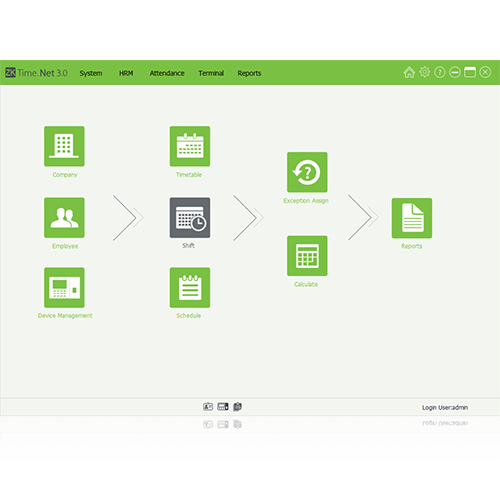This screenshot has height=500, width=500.
Task: Click the ID card status bar icon
Action: [208, 406]
